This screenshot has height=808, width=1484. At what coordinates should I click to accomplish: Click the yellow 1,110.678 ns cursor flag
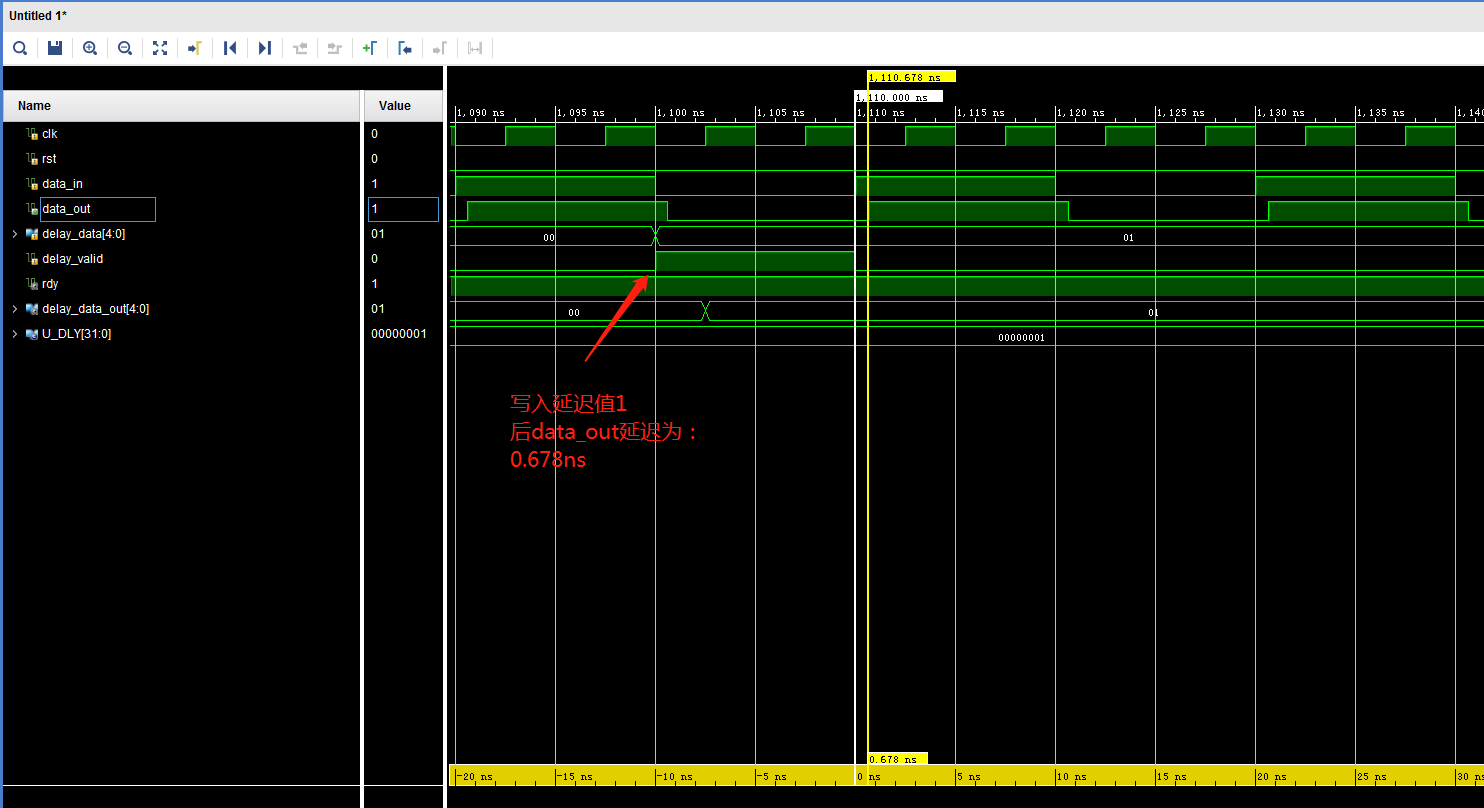point(911,76)
